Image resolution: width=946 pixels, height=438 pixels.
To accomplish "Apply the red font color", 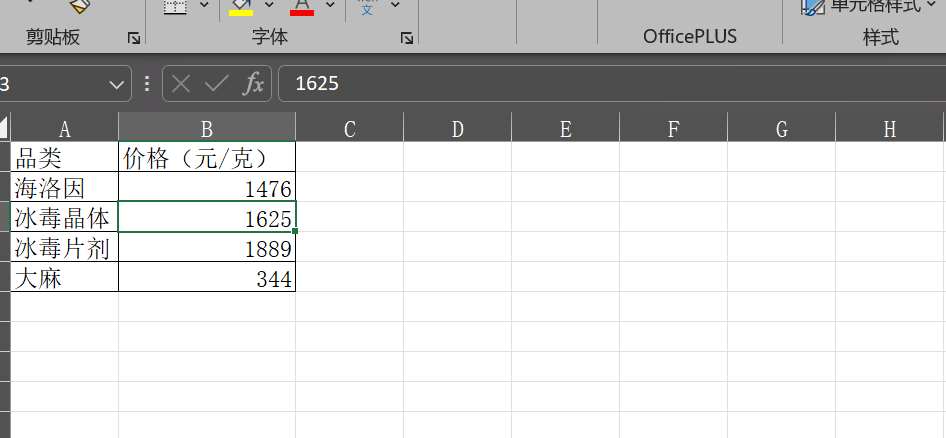I will [302, 6].
